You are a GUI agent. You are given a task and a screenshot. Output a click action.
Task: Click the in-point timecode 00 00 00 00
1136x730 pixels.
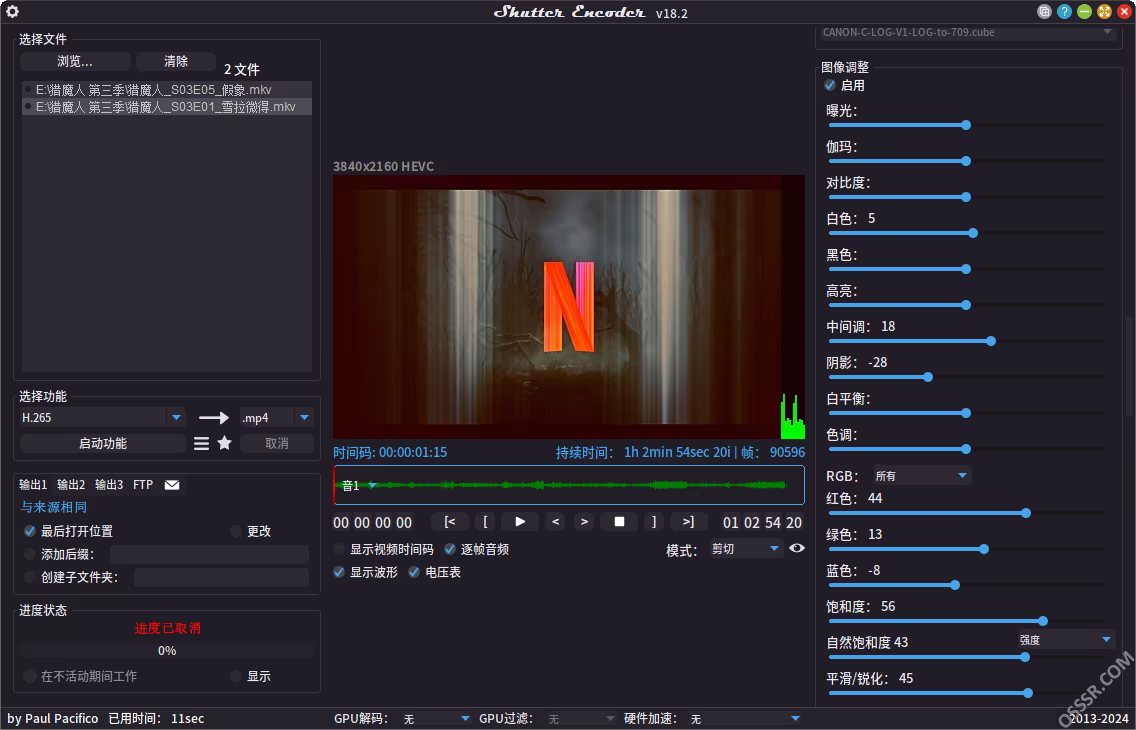tap(373, 522)
